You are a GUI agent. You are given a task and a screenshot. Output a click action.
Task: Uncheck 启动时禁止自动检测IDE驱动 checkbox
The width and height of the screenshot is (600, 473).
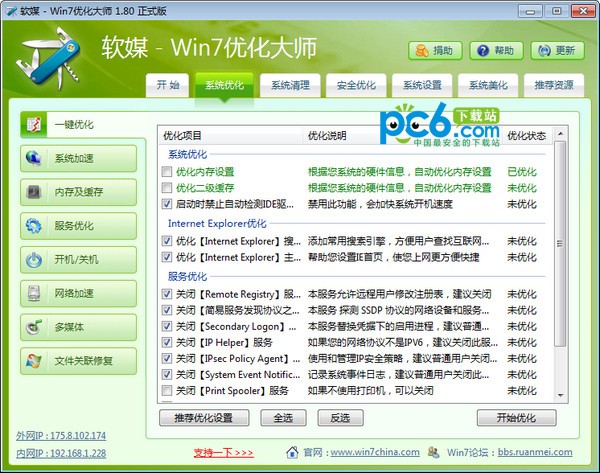pos(166,204)
